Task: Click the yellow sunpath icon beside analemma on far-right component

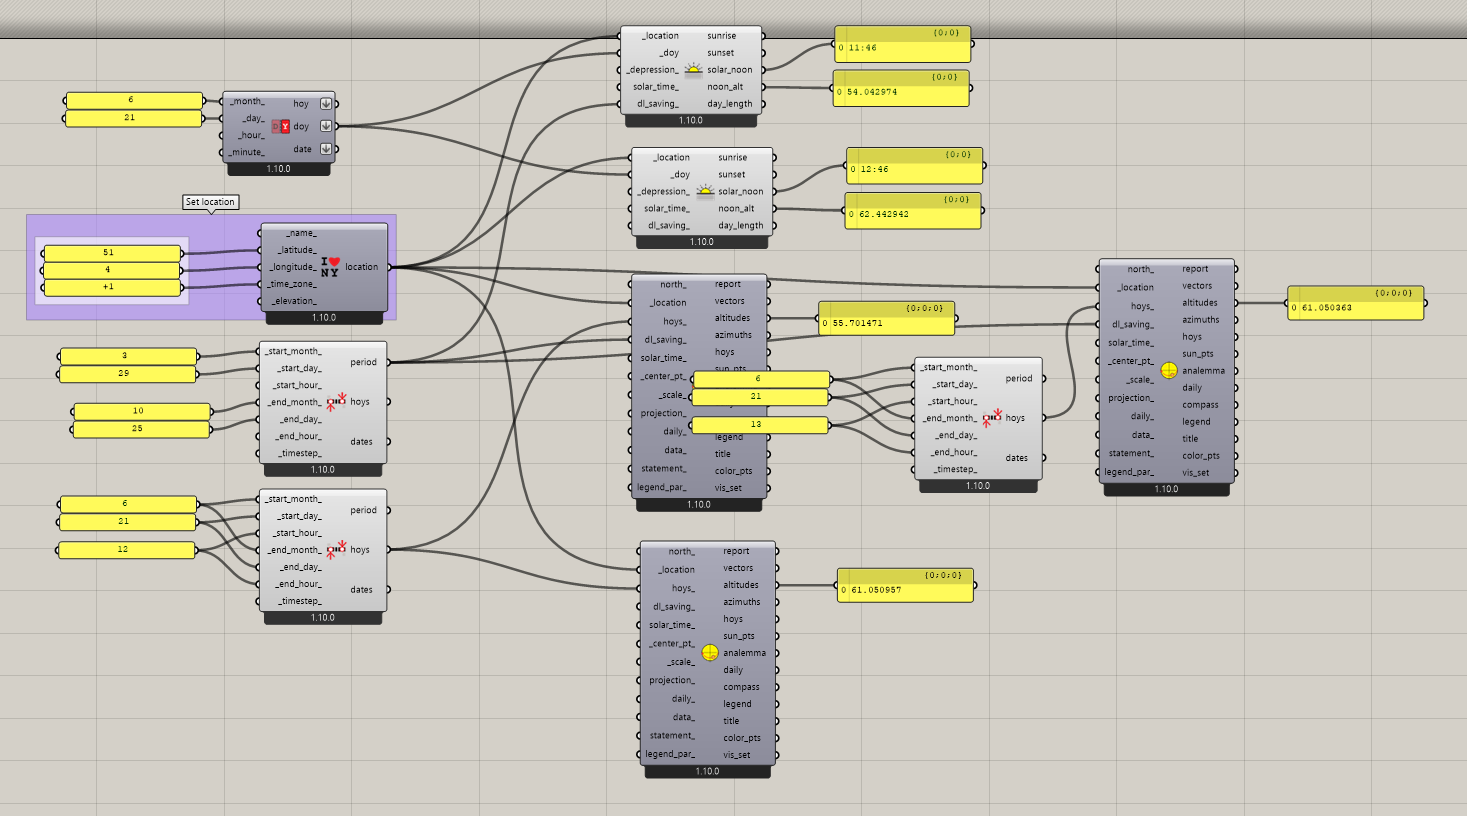Action: [1168, 370]
